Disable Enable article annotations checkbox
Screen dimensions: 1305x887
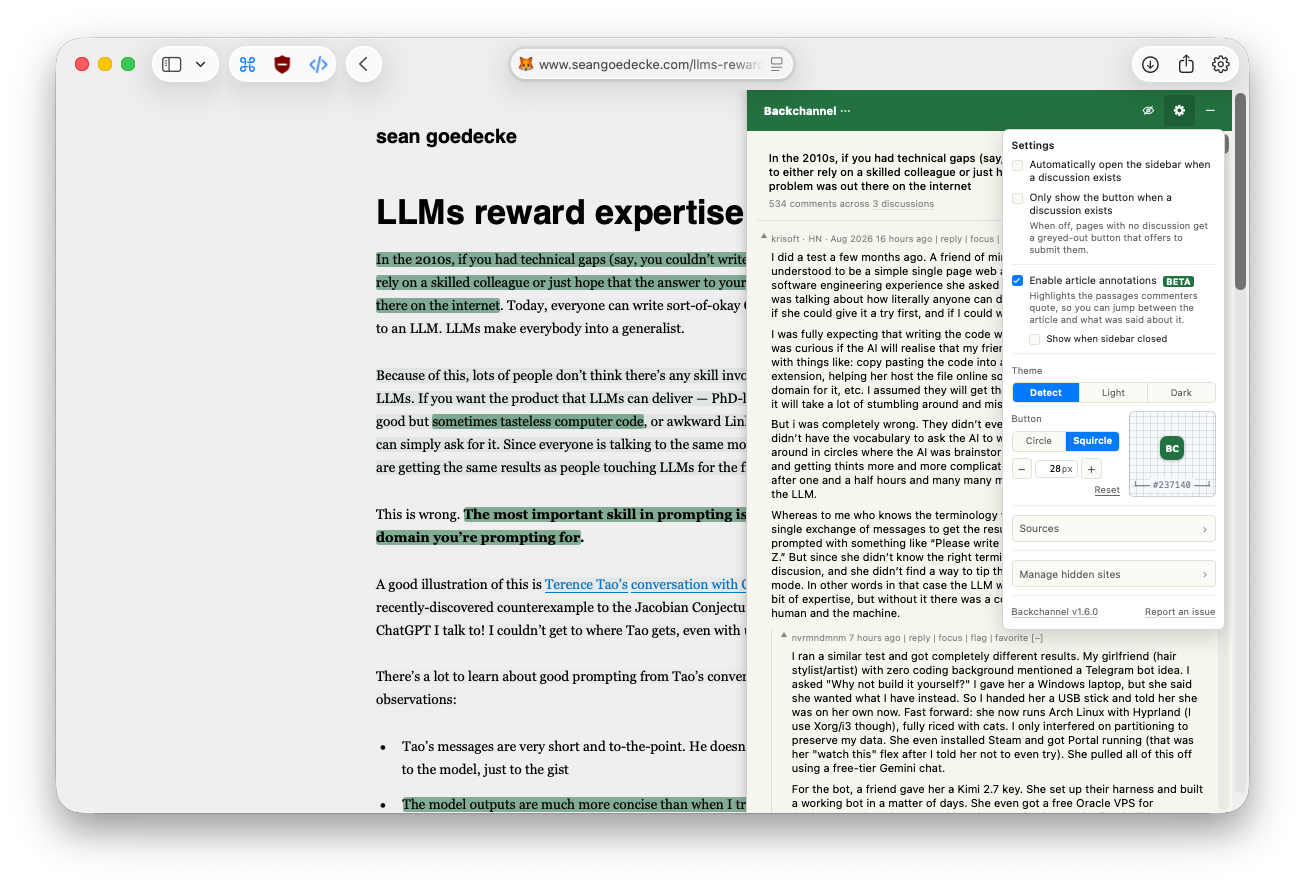1018,281
